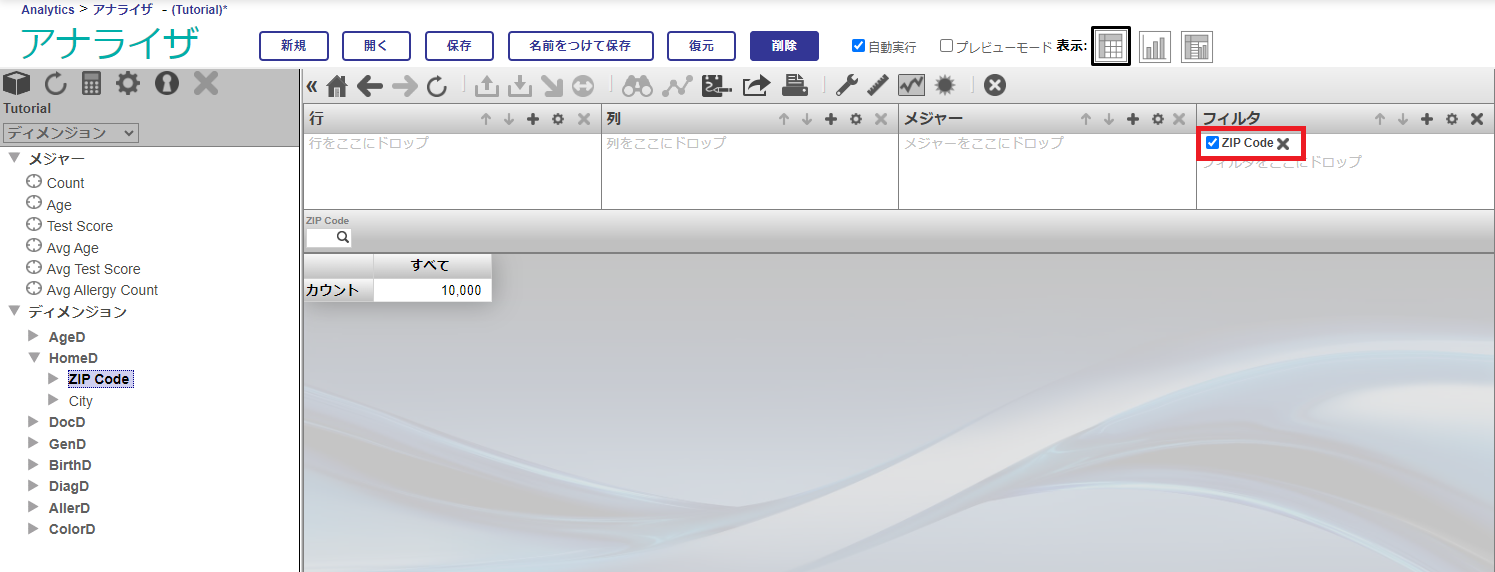Click the wrench icon in toolbar
This screenshot has width=1495, height=572.
point(847,86)
